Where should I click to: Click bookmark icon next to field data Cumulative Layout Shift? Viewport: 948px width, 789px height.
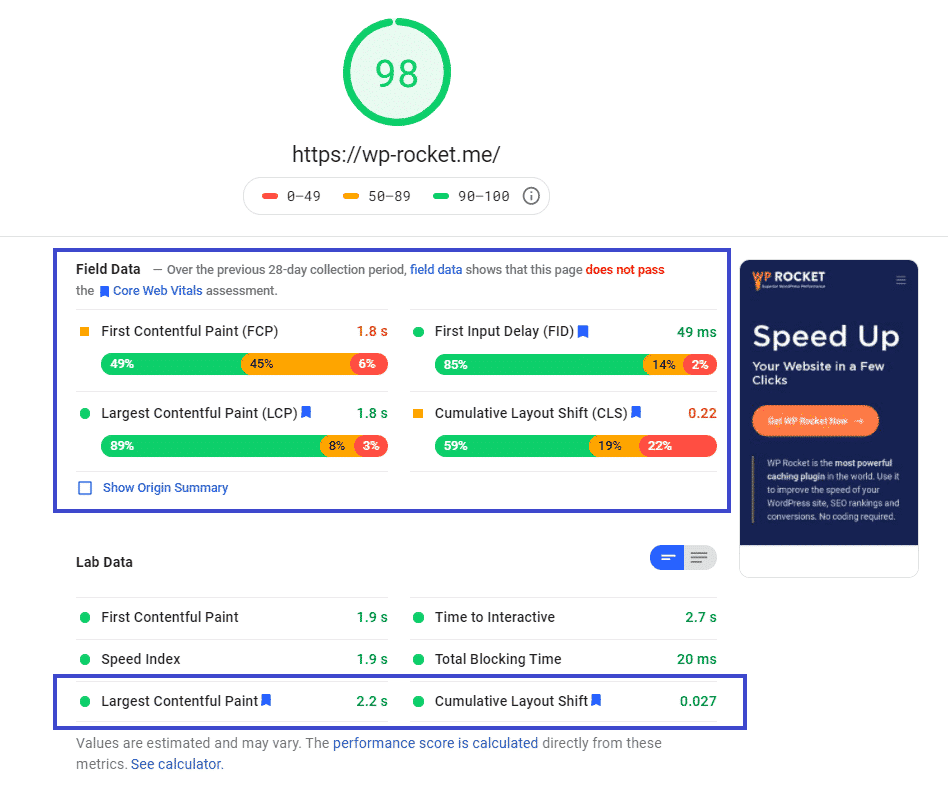635,413
